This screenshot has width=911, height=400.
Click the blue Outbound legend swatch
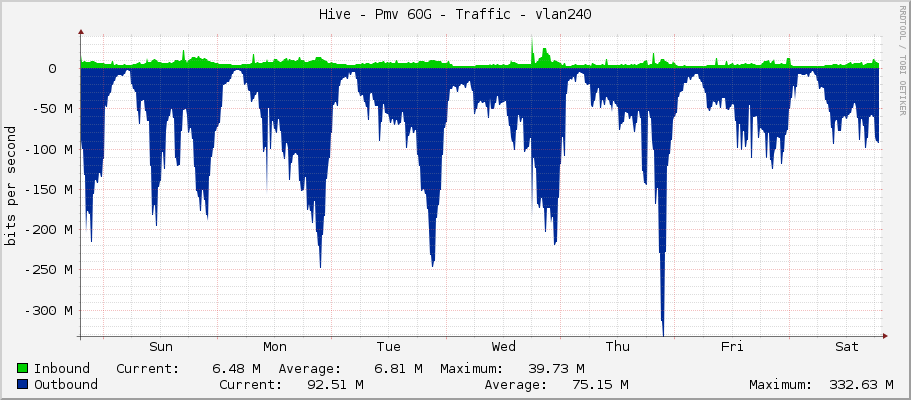tap(23, 384)
